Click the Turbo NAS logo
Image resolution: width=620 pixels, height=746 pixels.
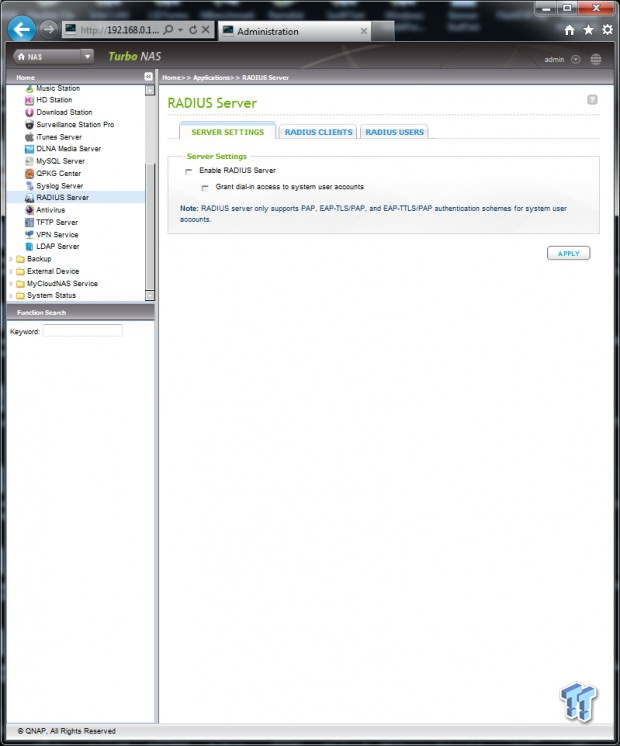[x=135, y=56]
